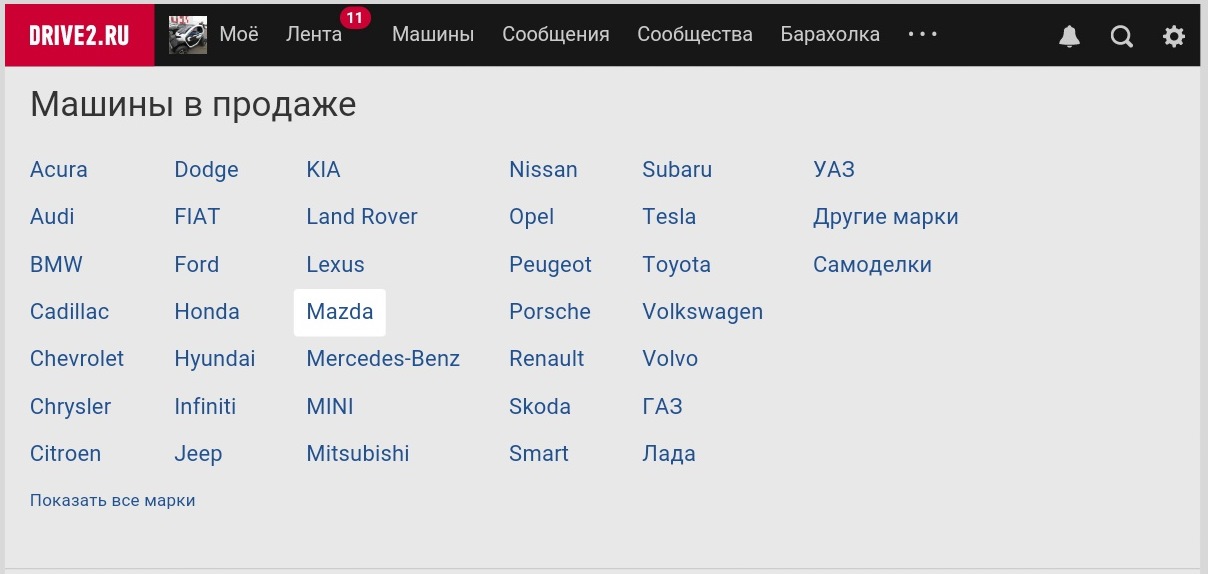
Task: Open Барахолка in the top navigation
Action: (x=829, y=35)
